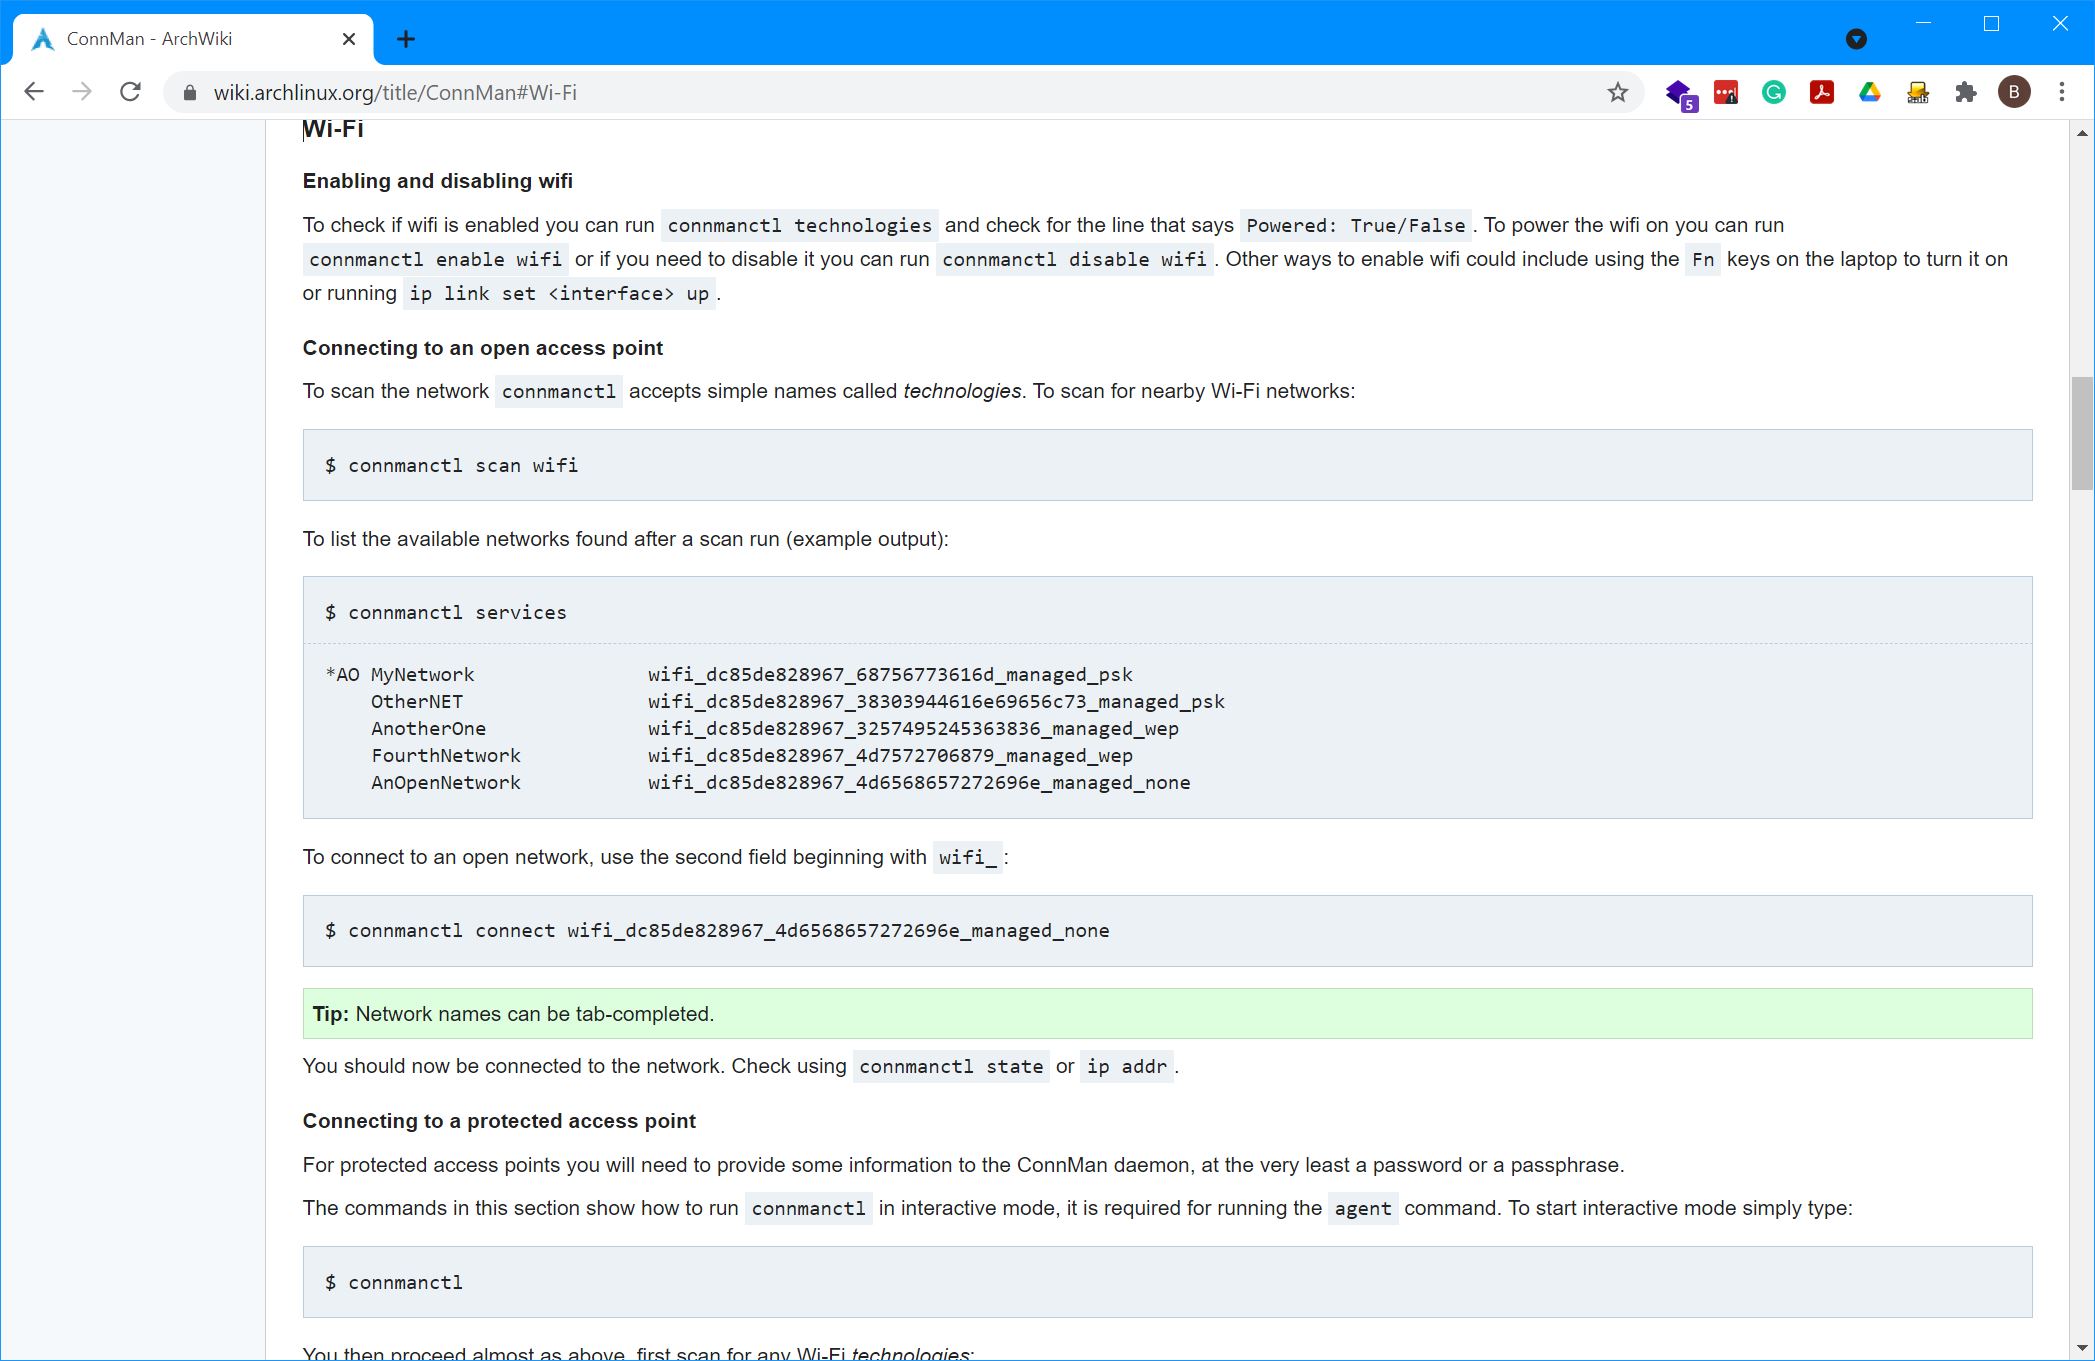Open the red calendar-style extension icon
This screenshot has height=1361, width=2095.
pyautogui.click(x=1726, y=93)
